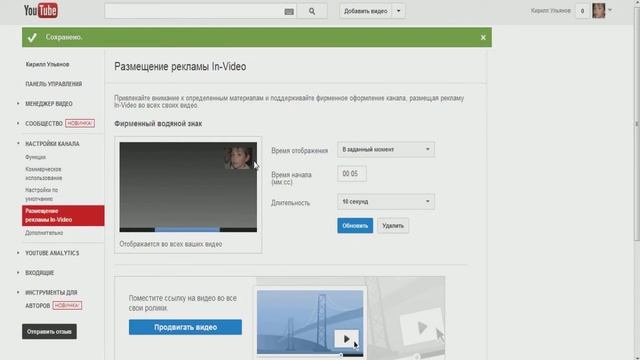Screen dimensions: 640x360
Task: Open Настройки по умолчанию page
Action: point(41,194)
